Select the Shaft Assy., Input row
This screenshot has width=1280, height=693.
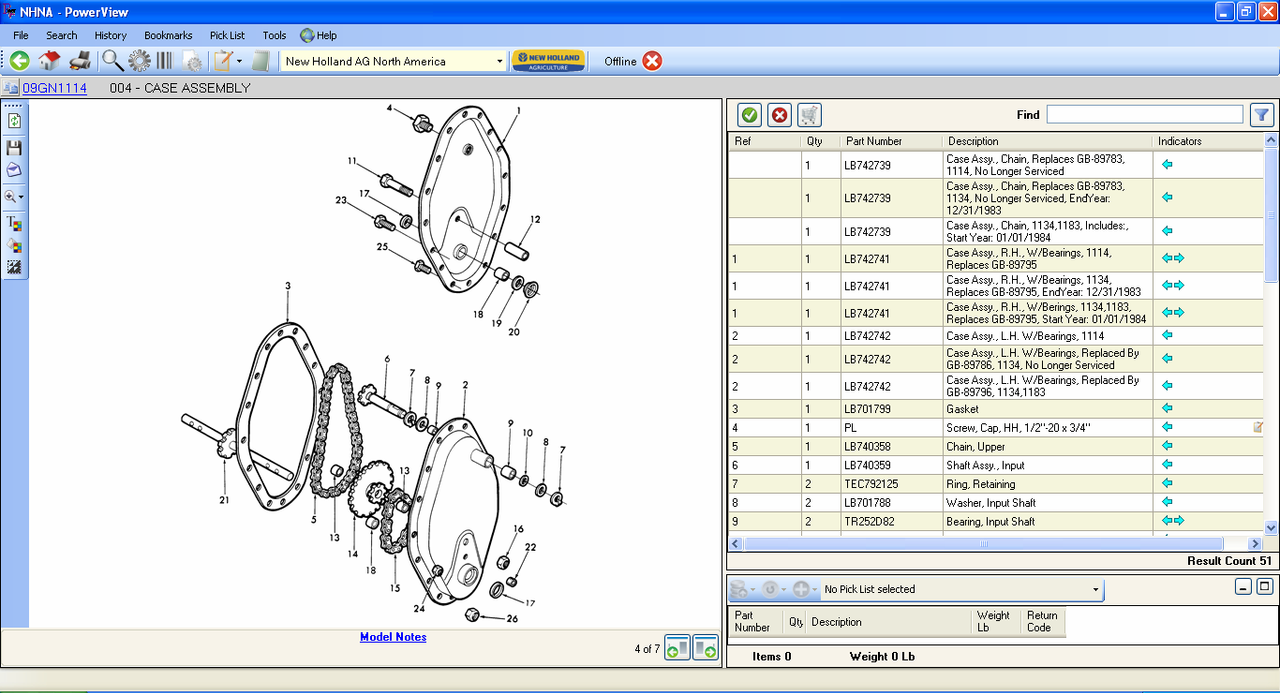(x=996, y=465)
